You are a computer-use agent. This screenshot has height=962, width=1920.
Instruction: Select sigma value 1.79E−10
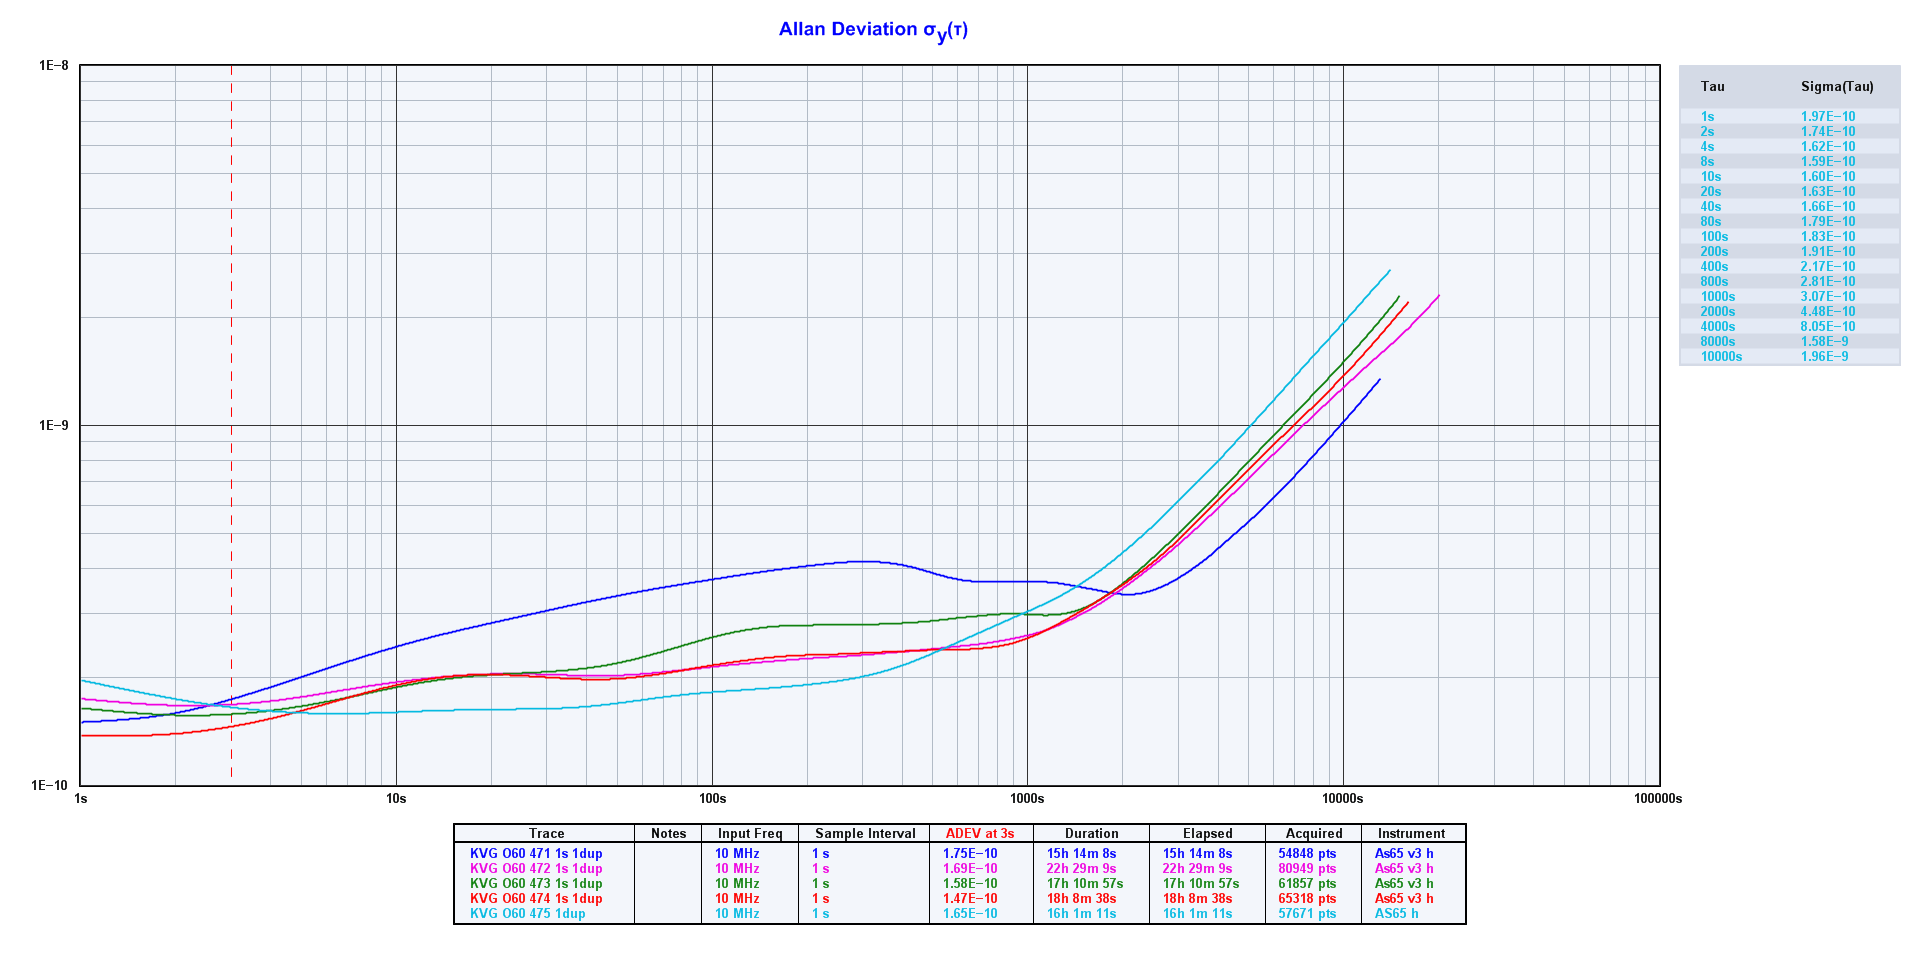pos(1827,222)
